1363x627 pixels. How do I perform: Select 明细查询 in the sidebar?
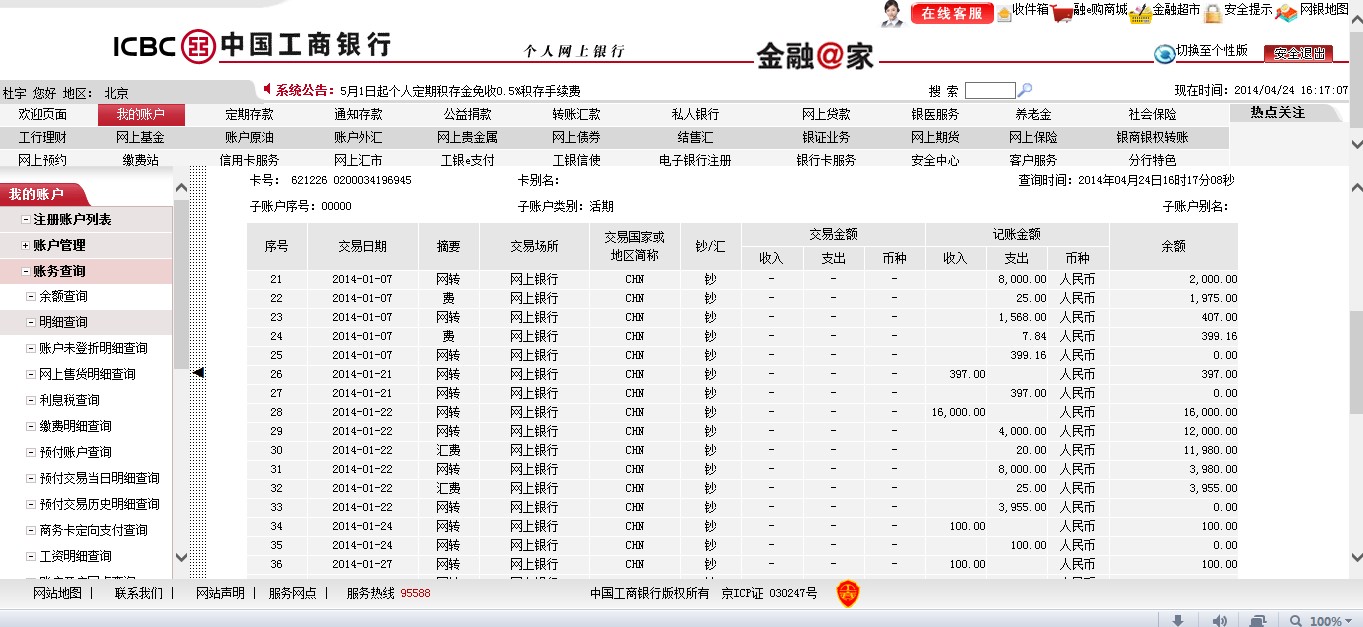tap(63, 323)
